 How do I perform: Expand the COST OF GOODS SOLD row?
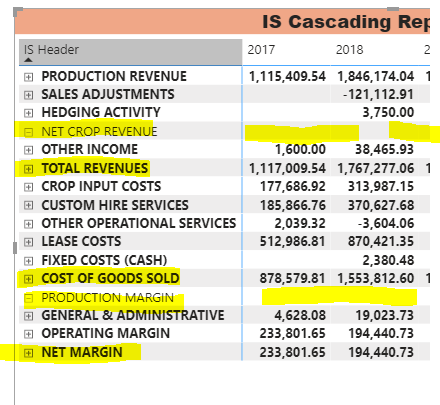pyautogui.click(x=28, y=279)
